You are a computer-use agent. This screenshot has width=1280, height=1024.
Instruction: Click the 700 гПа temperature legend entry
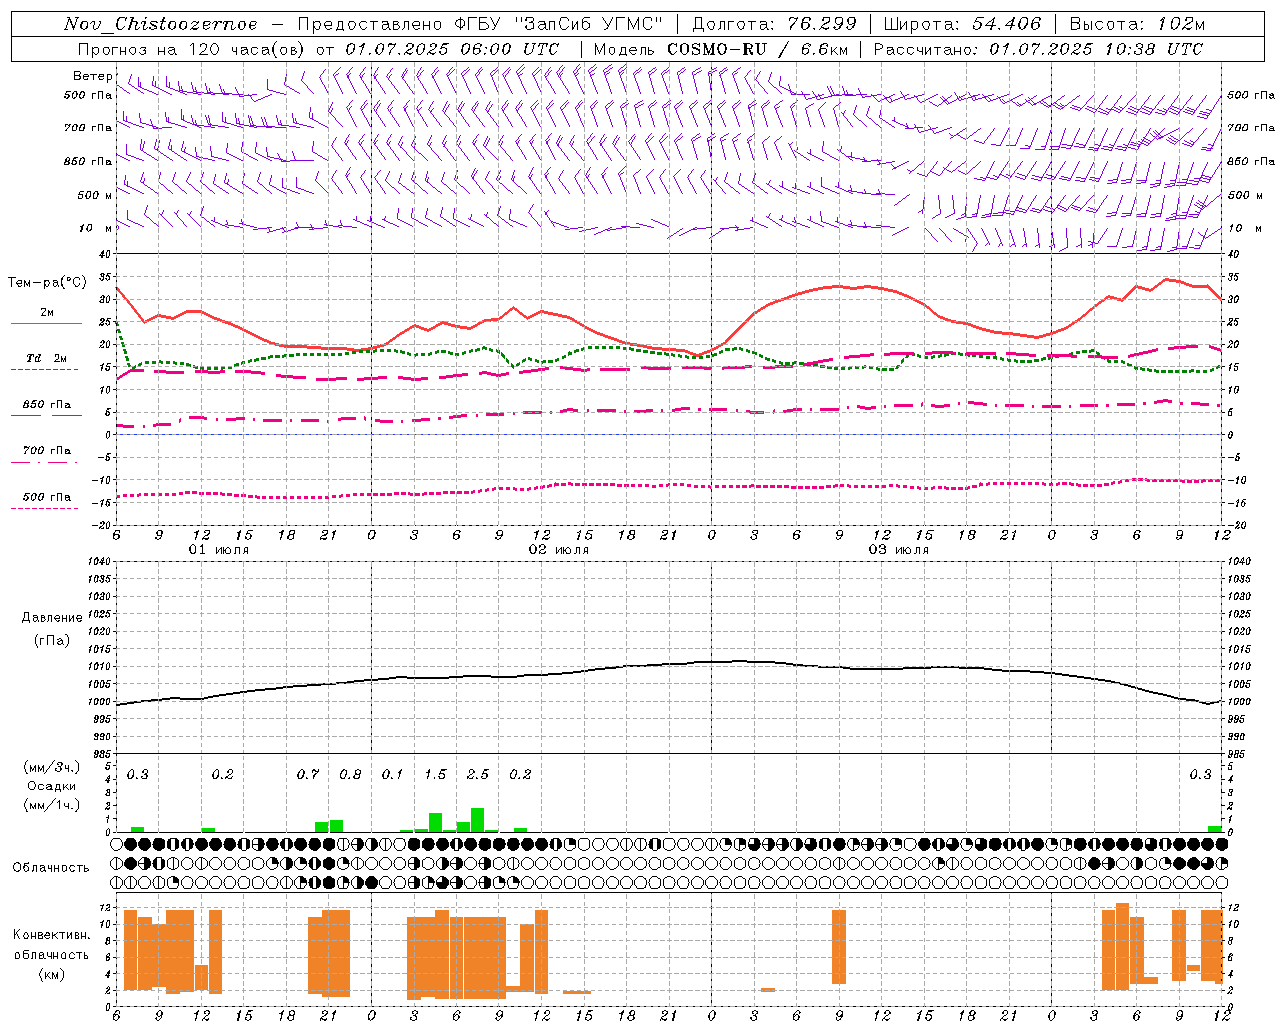coord(47,451)
